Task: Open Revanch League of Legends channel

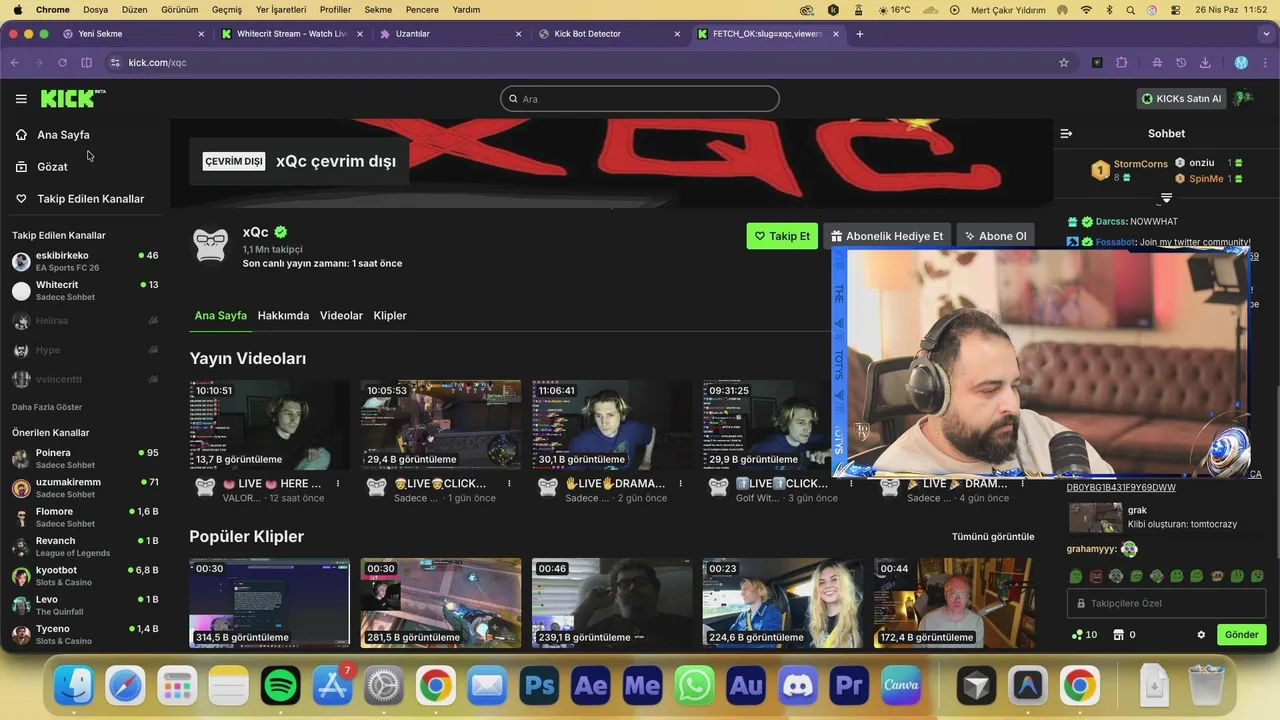Action: [x=85, y=546]
